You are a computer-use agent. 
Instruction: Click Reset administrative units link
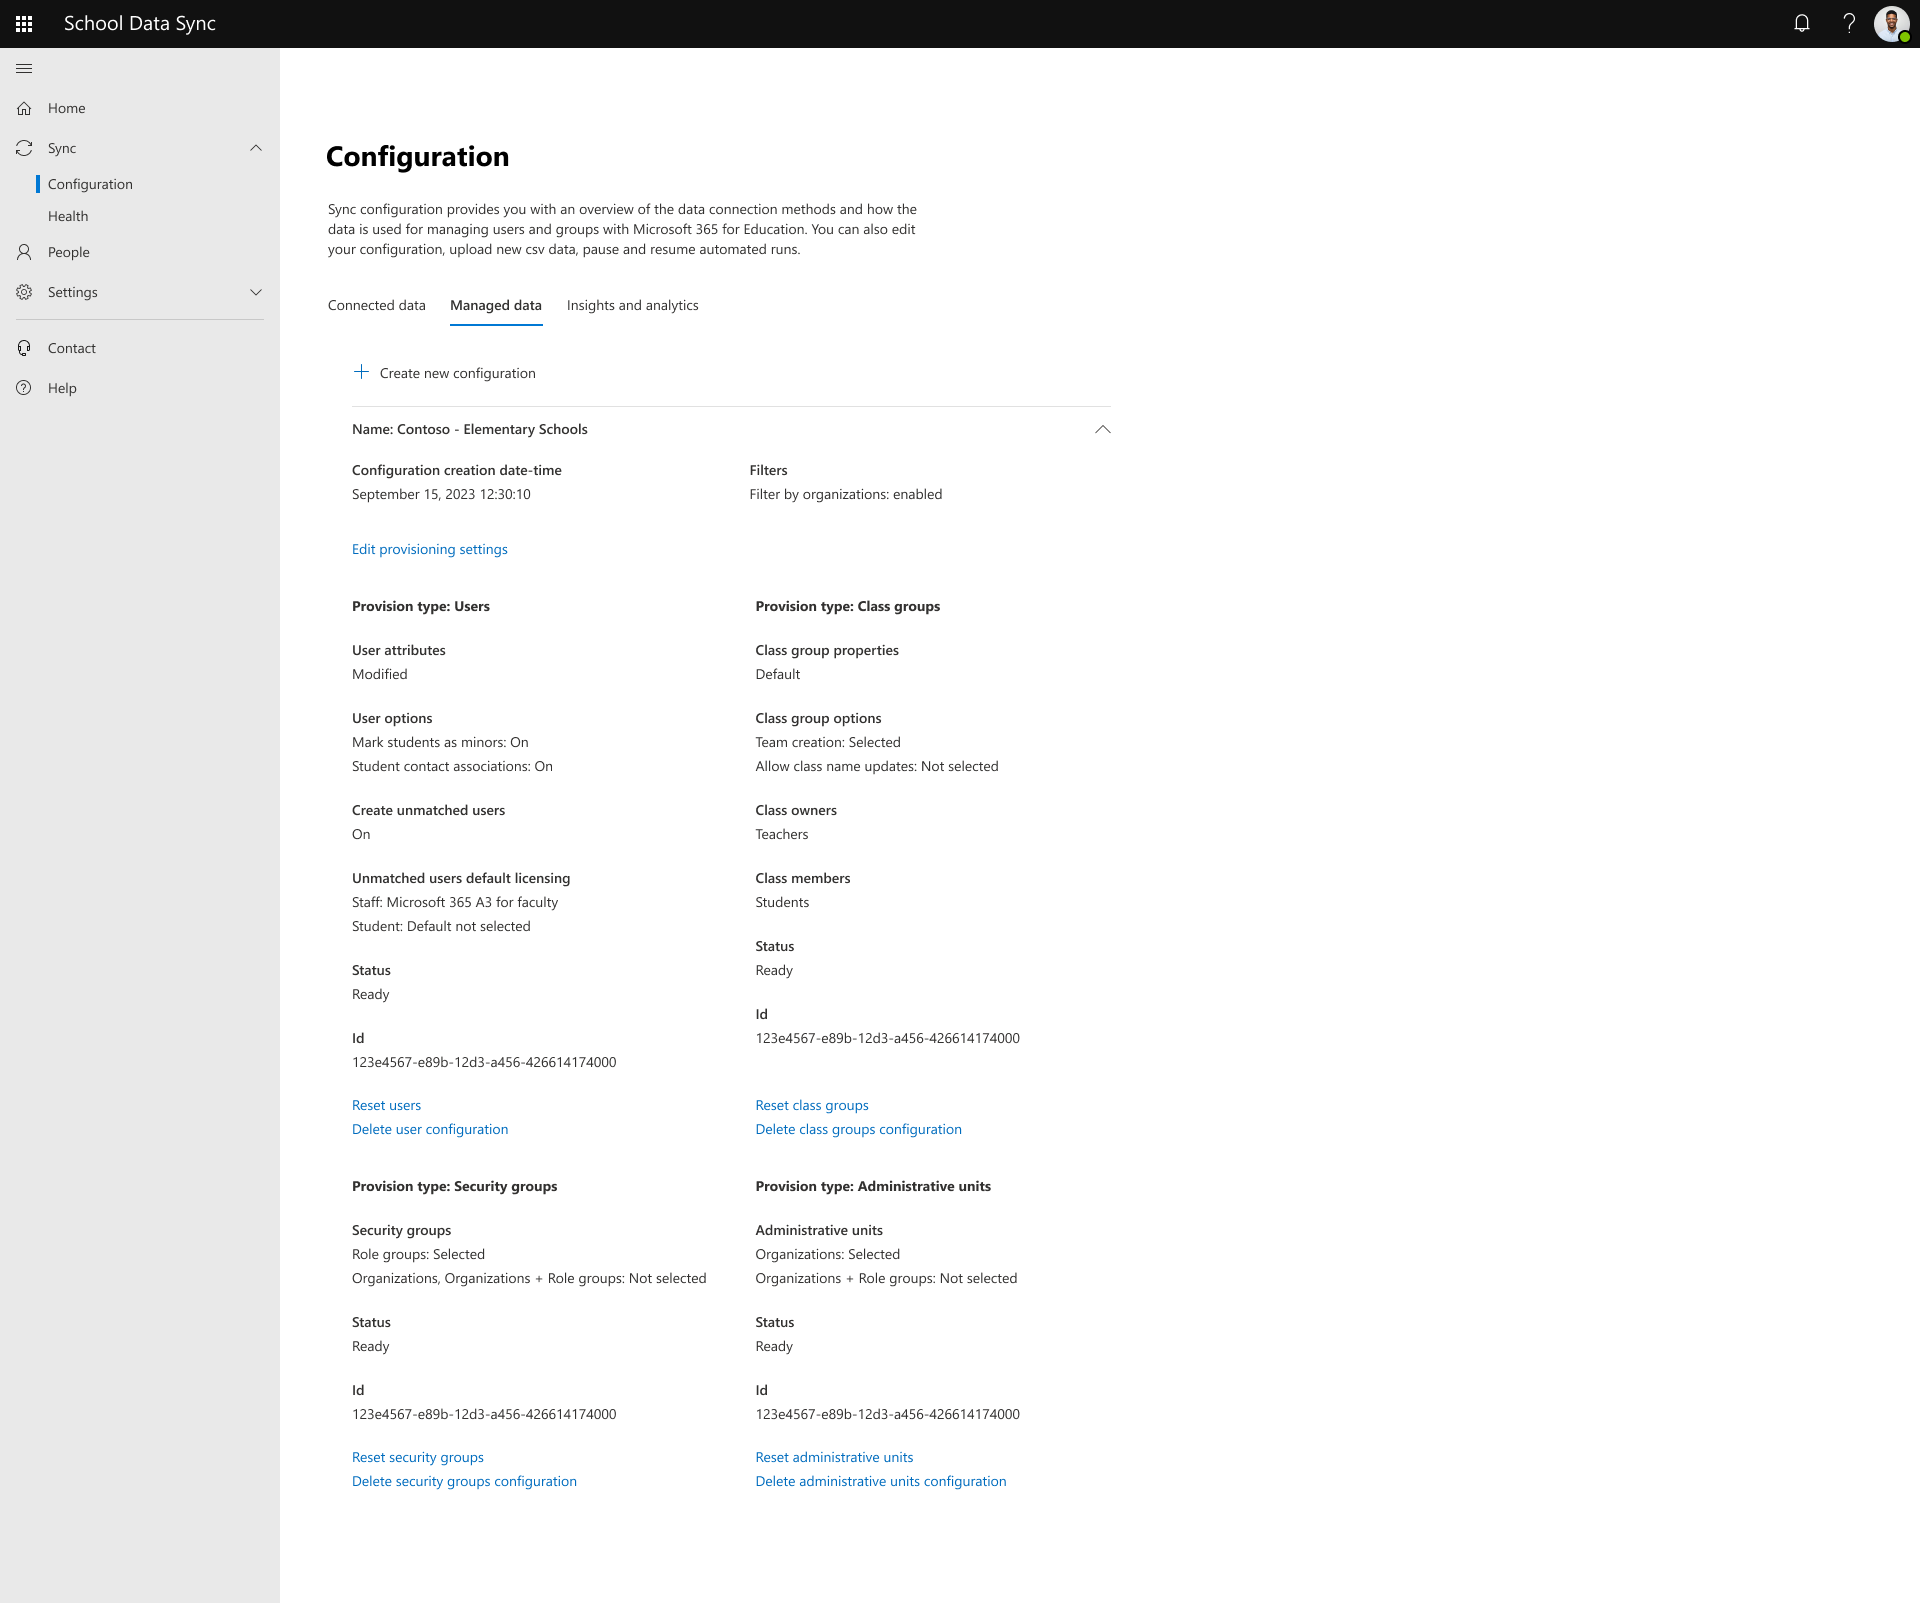coord(834,1457)
